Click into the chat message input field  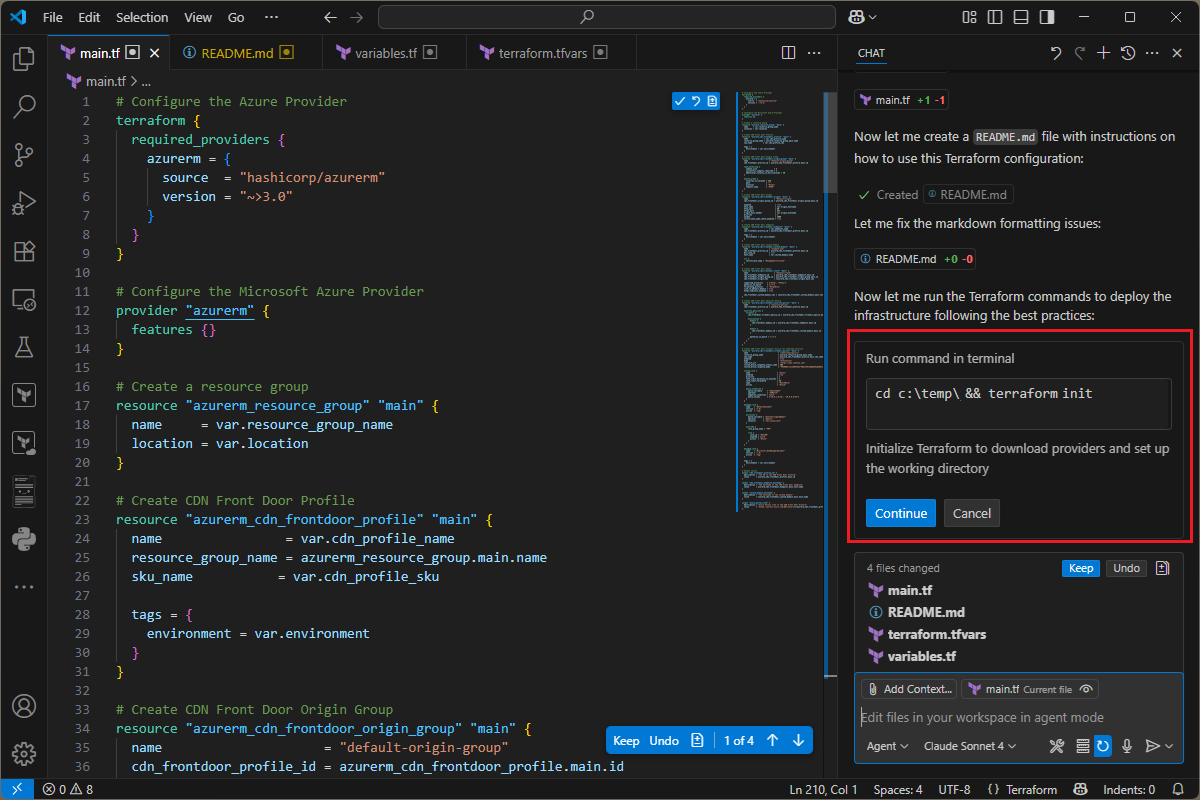(1000, 717)
